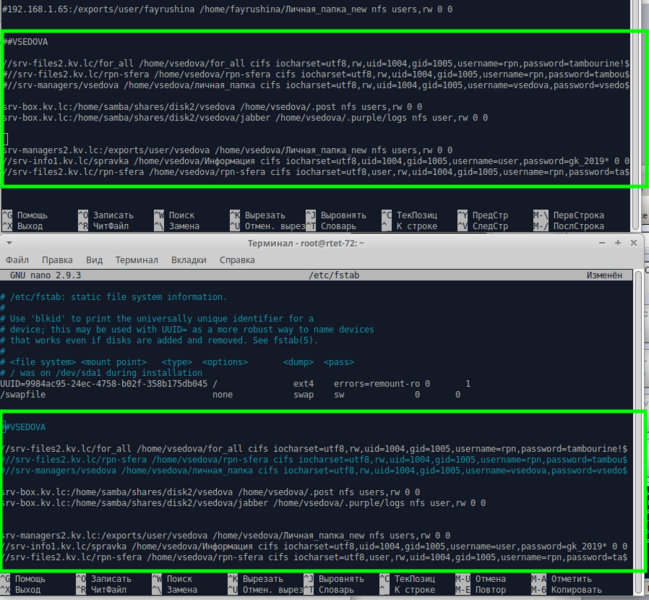The height and width of the screenshot is (600, 649).
Task: Open the Вкладки menu
Action: pyautogui.click(x=189, y=260)
